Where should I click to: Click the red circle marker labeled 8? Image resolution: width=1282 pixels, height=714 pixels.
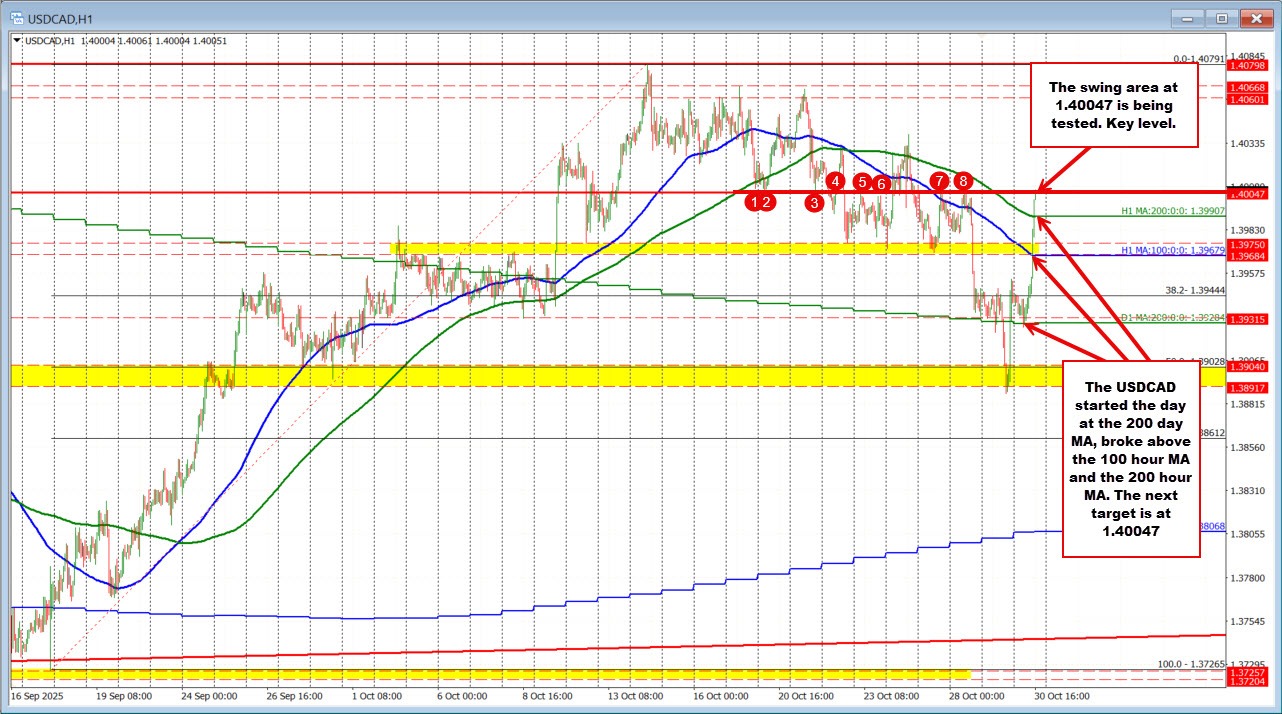[x=963, y=181]
